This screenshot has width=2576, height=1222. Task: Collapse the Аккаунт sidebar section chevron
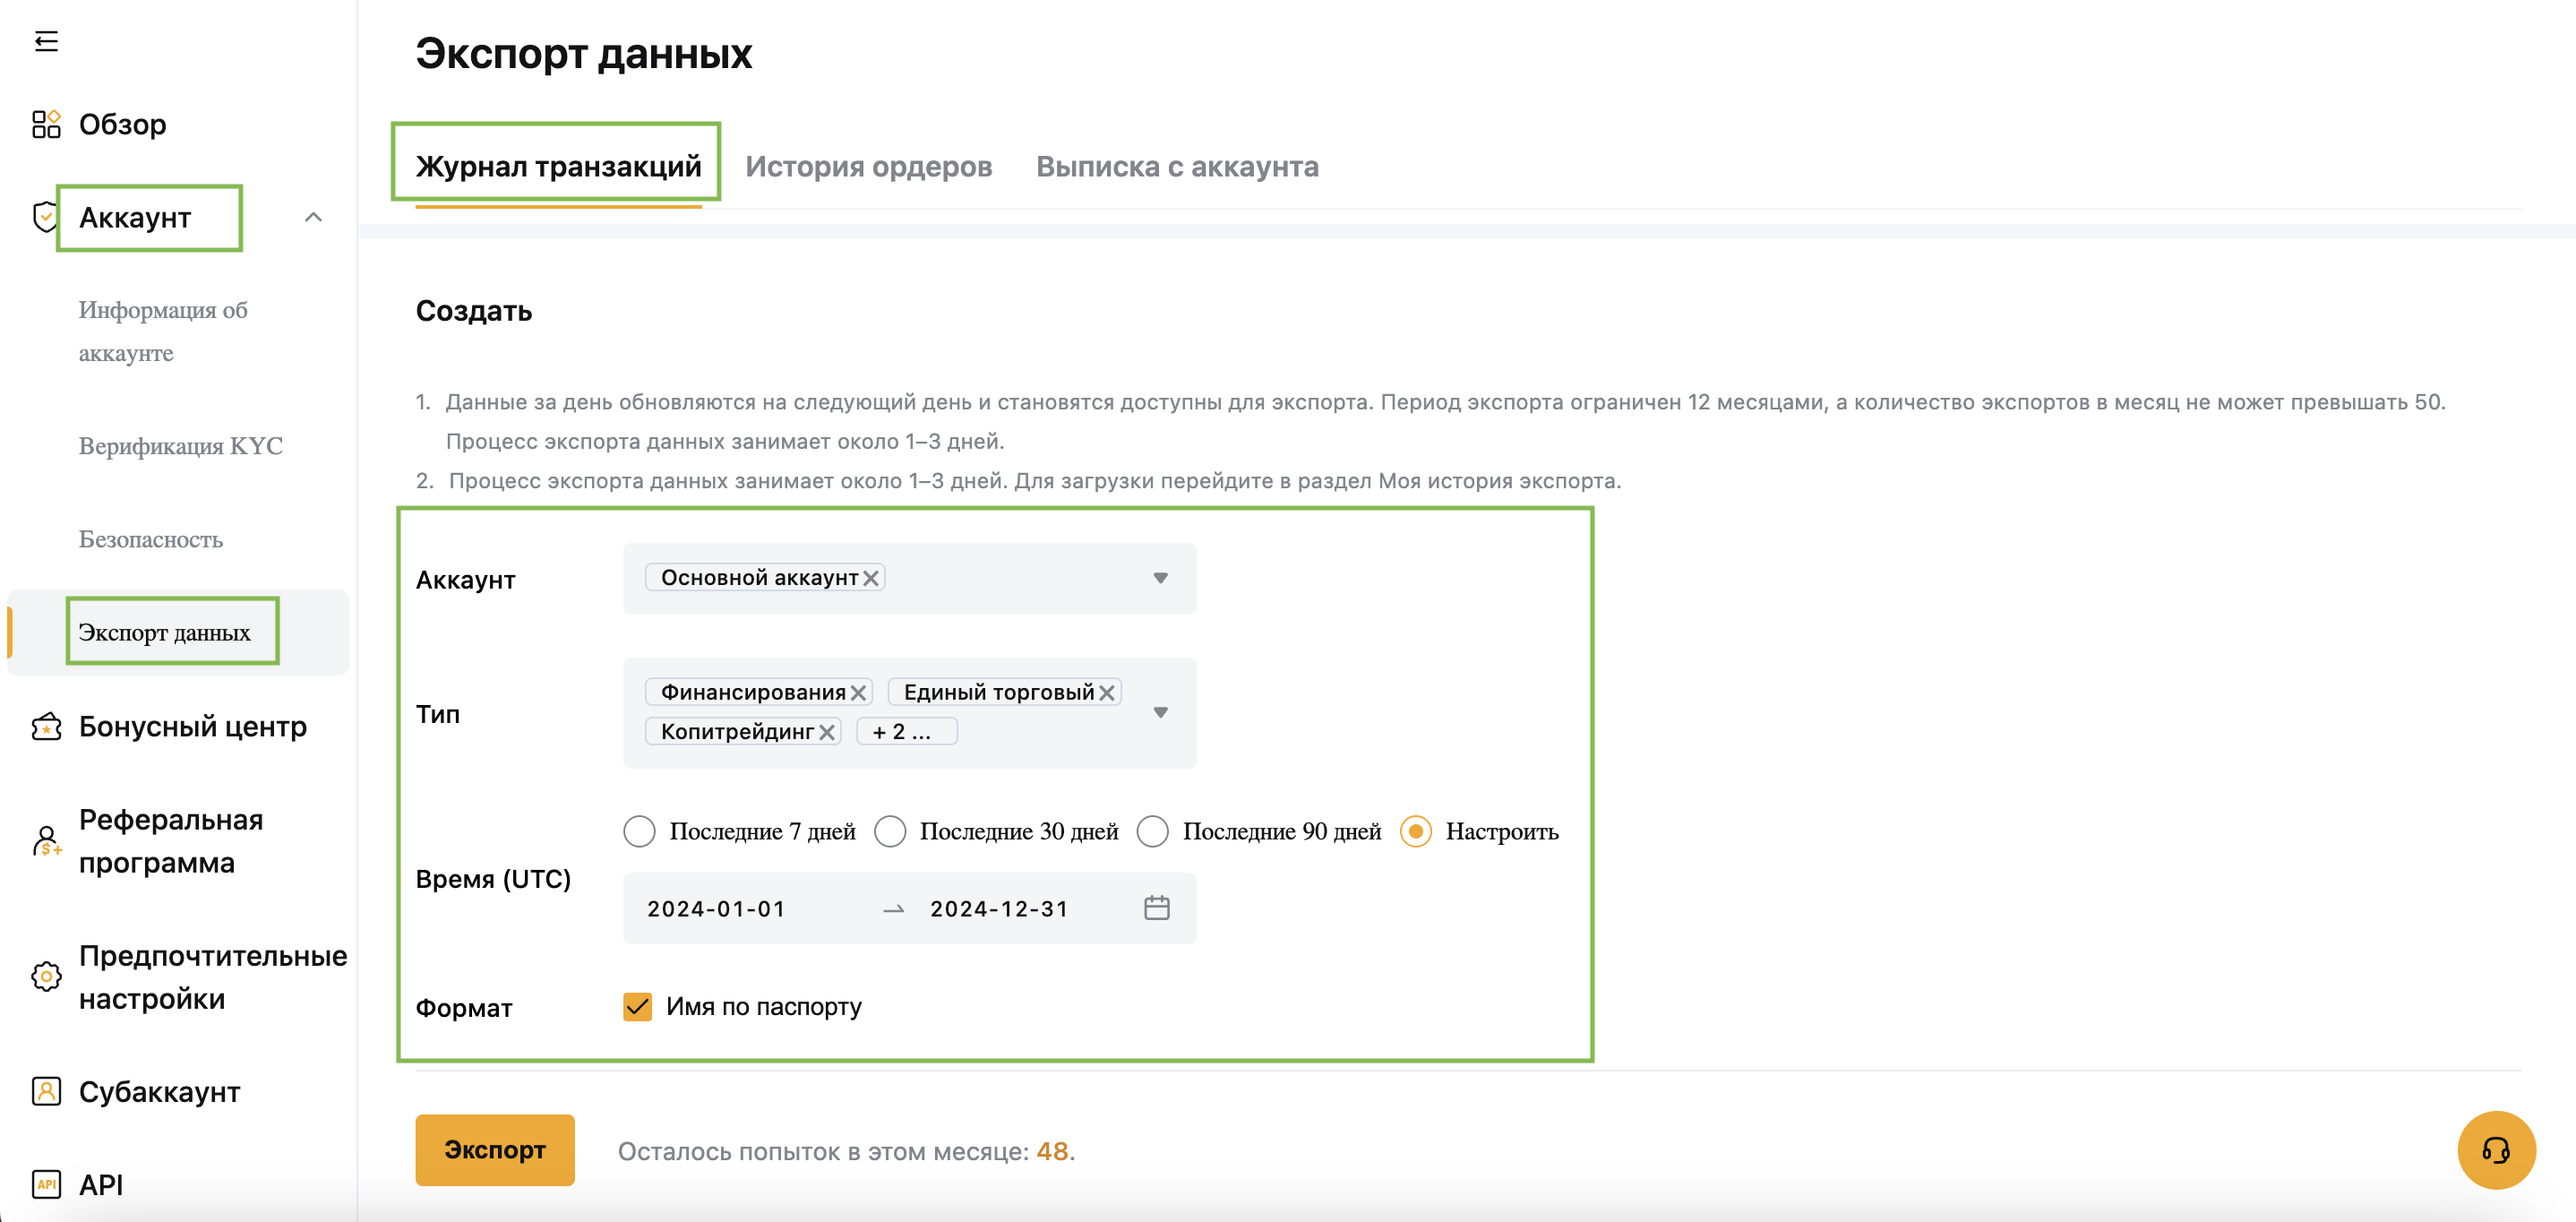pos(313,217)
